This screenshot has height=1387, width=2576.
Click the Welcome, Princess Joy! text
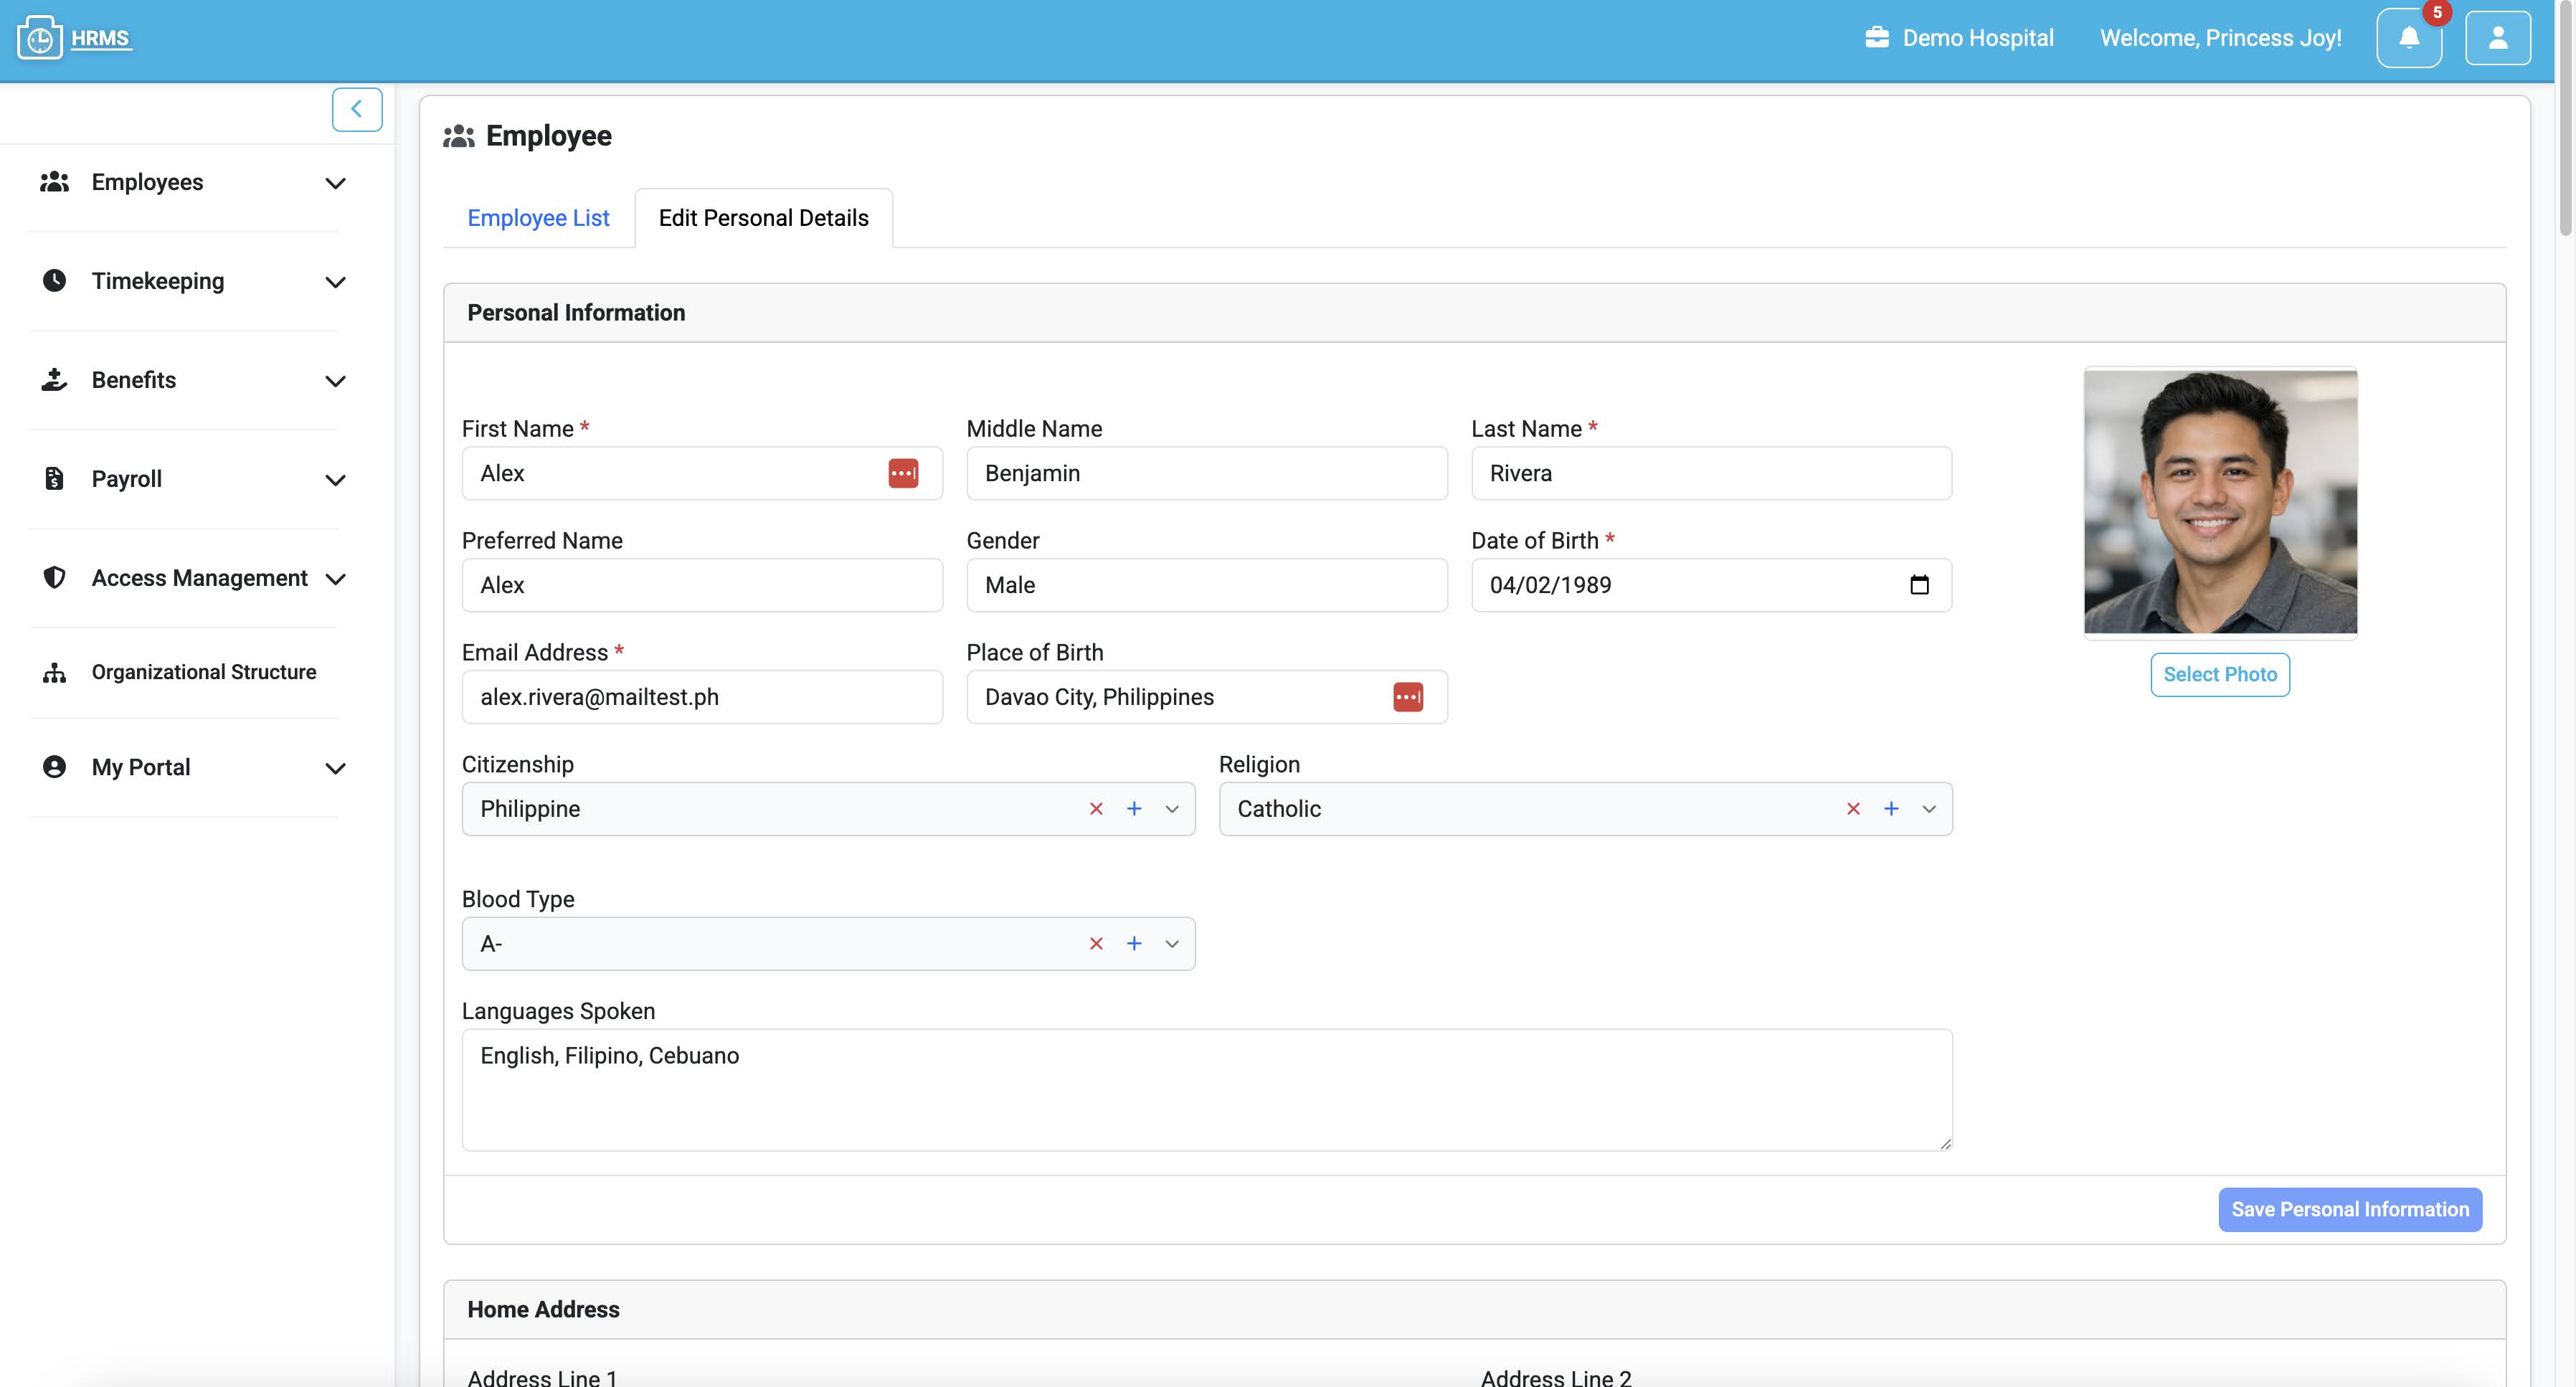2220,38
